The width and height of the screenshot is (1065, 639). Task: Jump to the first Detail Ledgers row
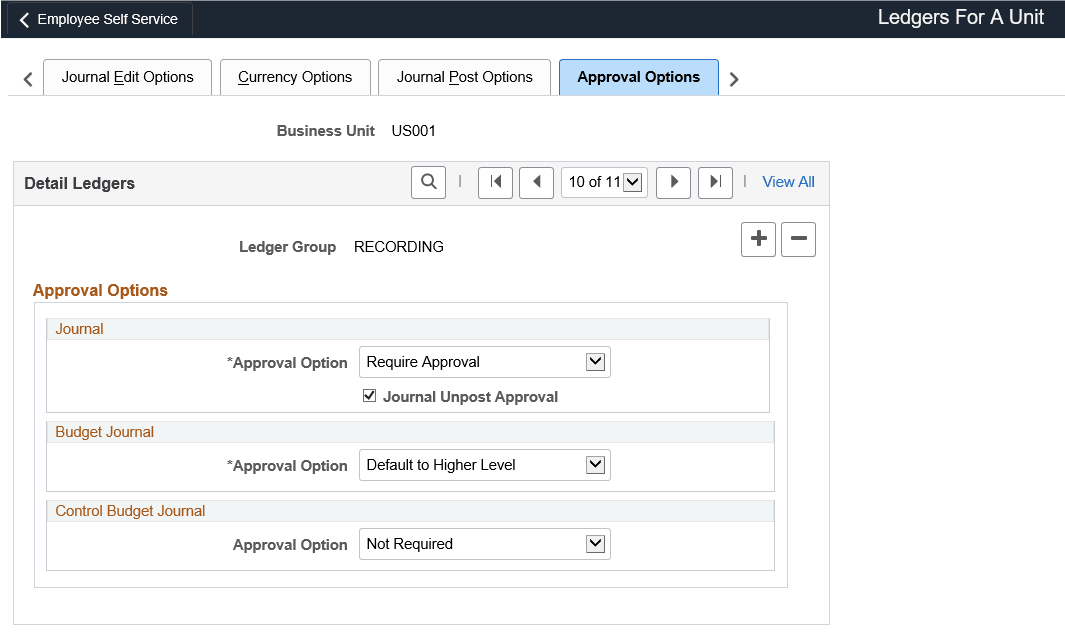pyautogui.click(x=495, y=182)
